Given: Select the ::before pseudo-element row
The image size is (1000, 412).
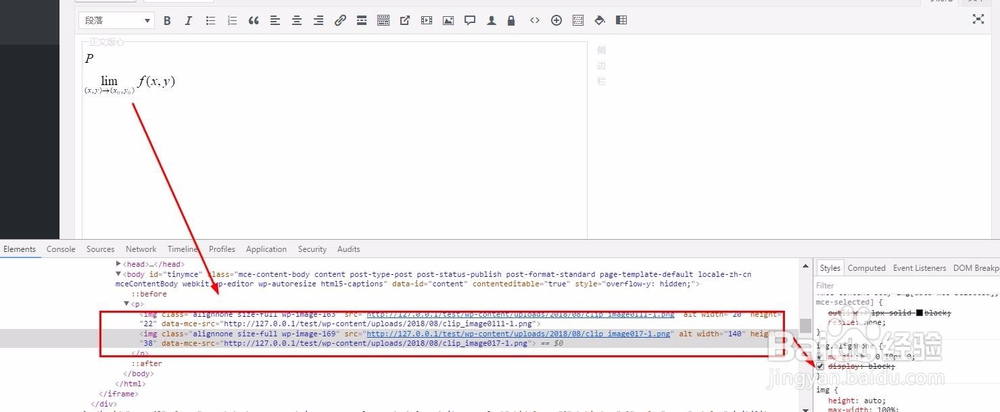Looking at the screenshot, I should 149,293.
